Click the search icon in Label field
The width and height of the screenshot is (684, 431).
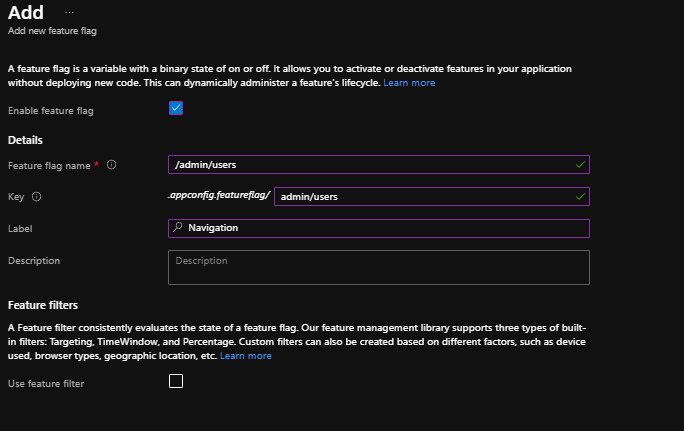(178, 227)
